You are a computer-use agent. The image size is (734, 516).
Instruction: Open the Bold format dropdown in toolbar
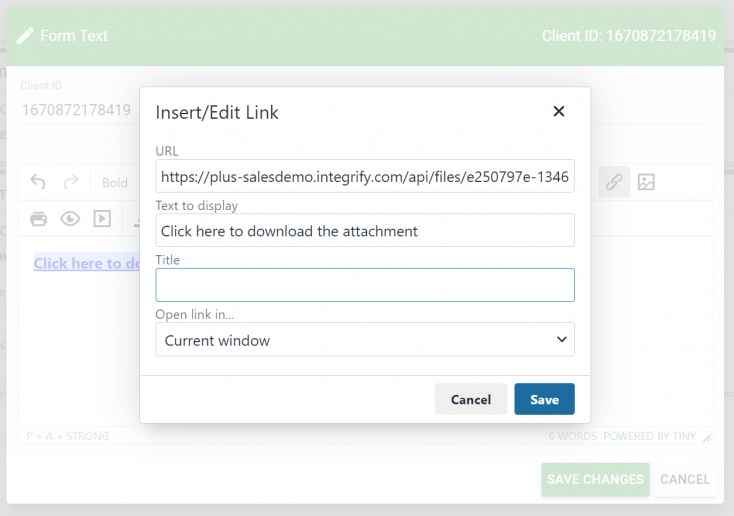115,182
